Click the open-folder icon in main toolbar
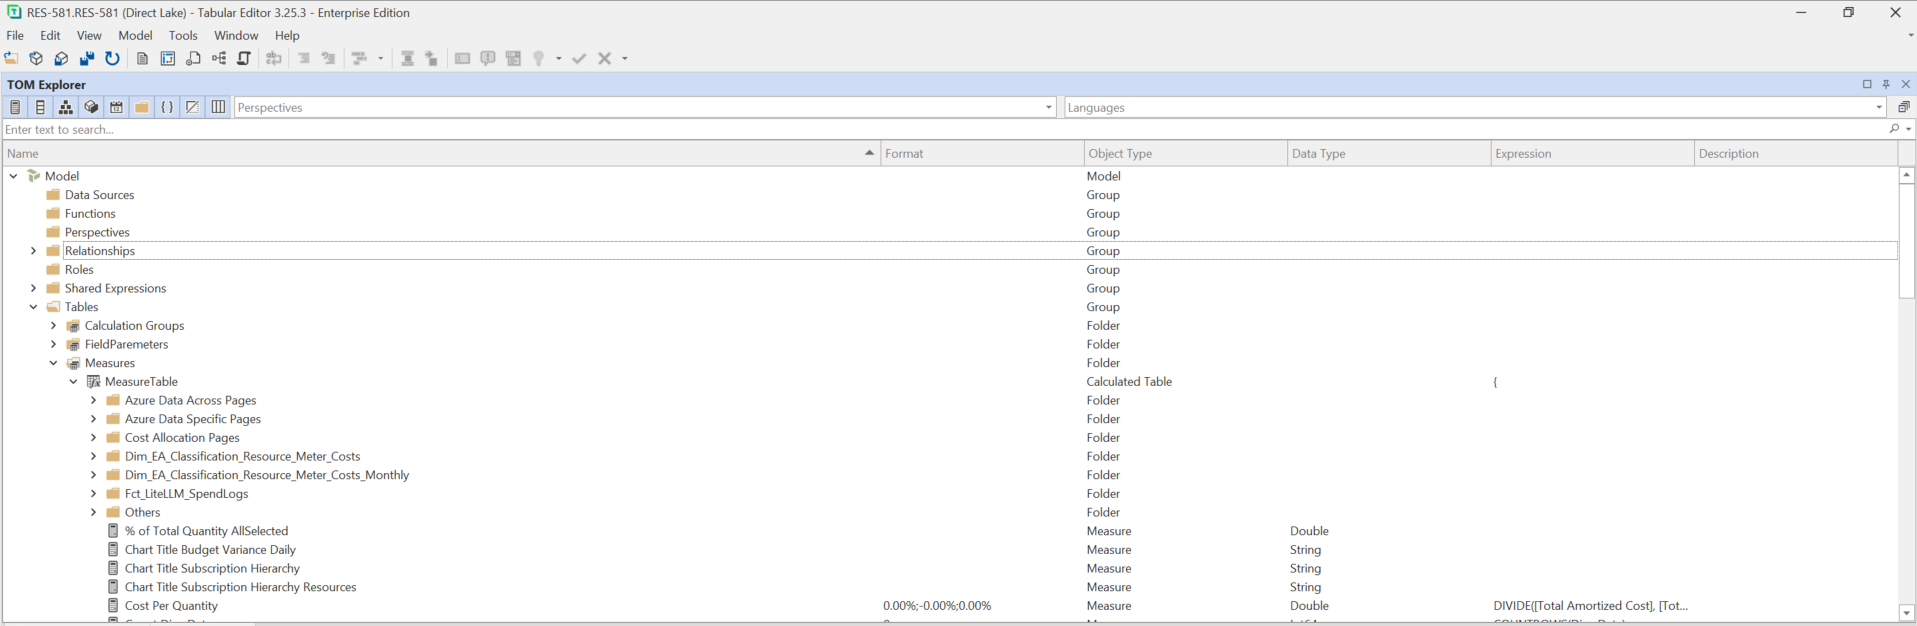The image size is (1917, 626). click(11, 58)
